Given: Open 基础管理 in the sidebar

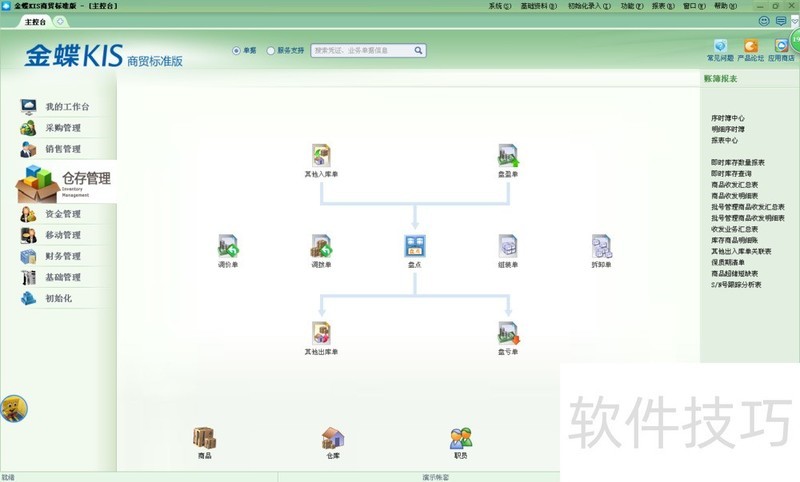Looking at the screenshot, I should (x=63, y=277).
